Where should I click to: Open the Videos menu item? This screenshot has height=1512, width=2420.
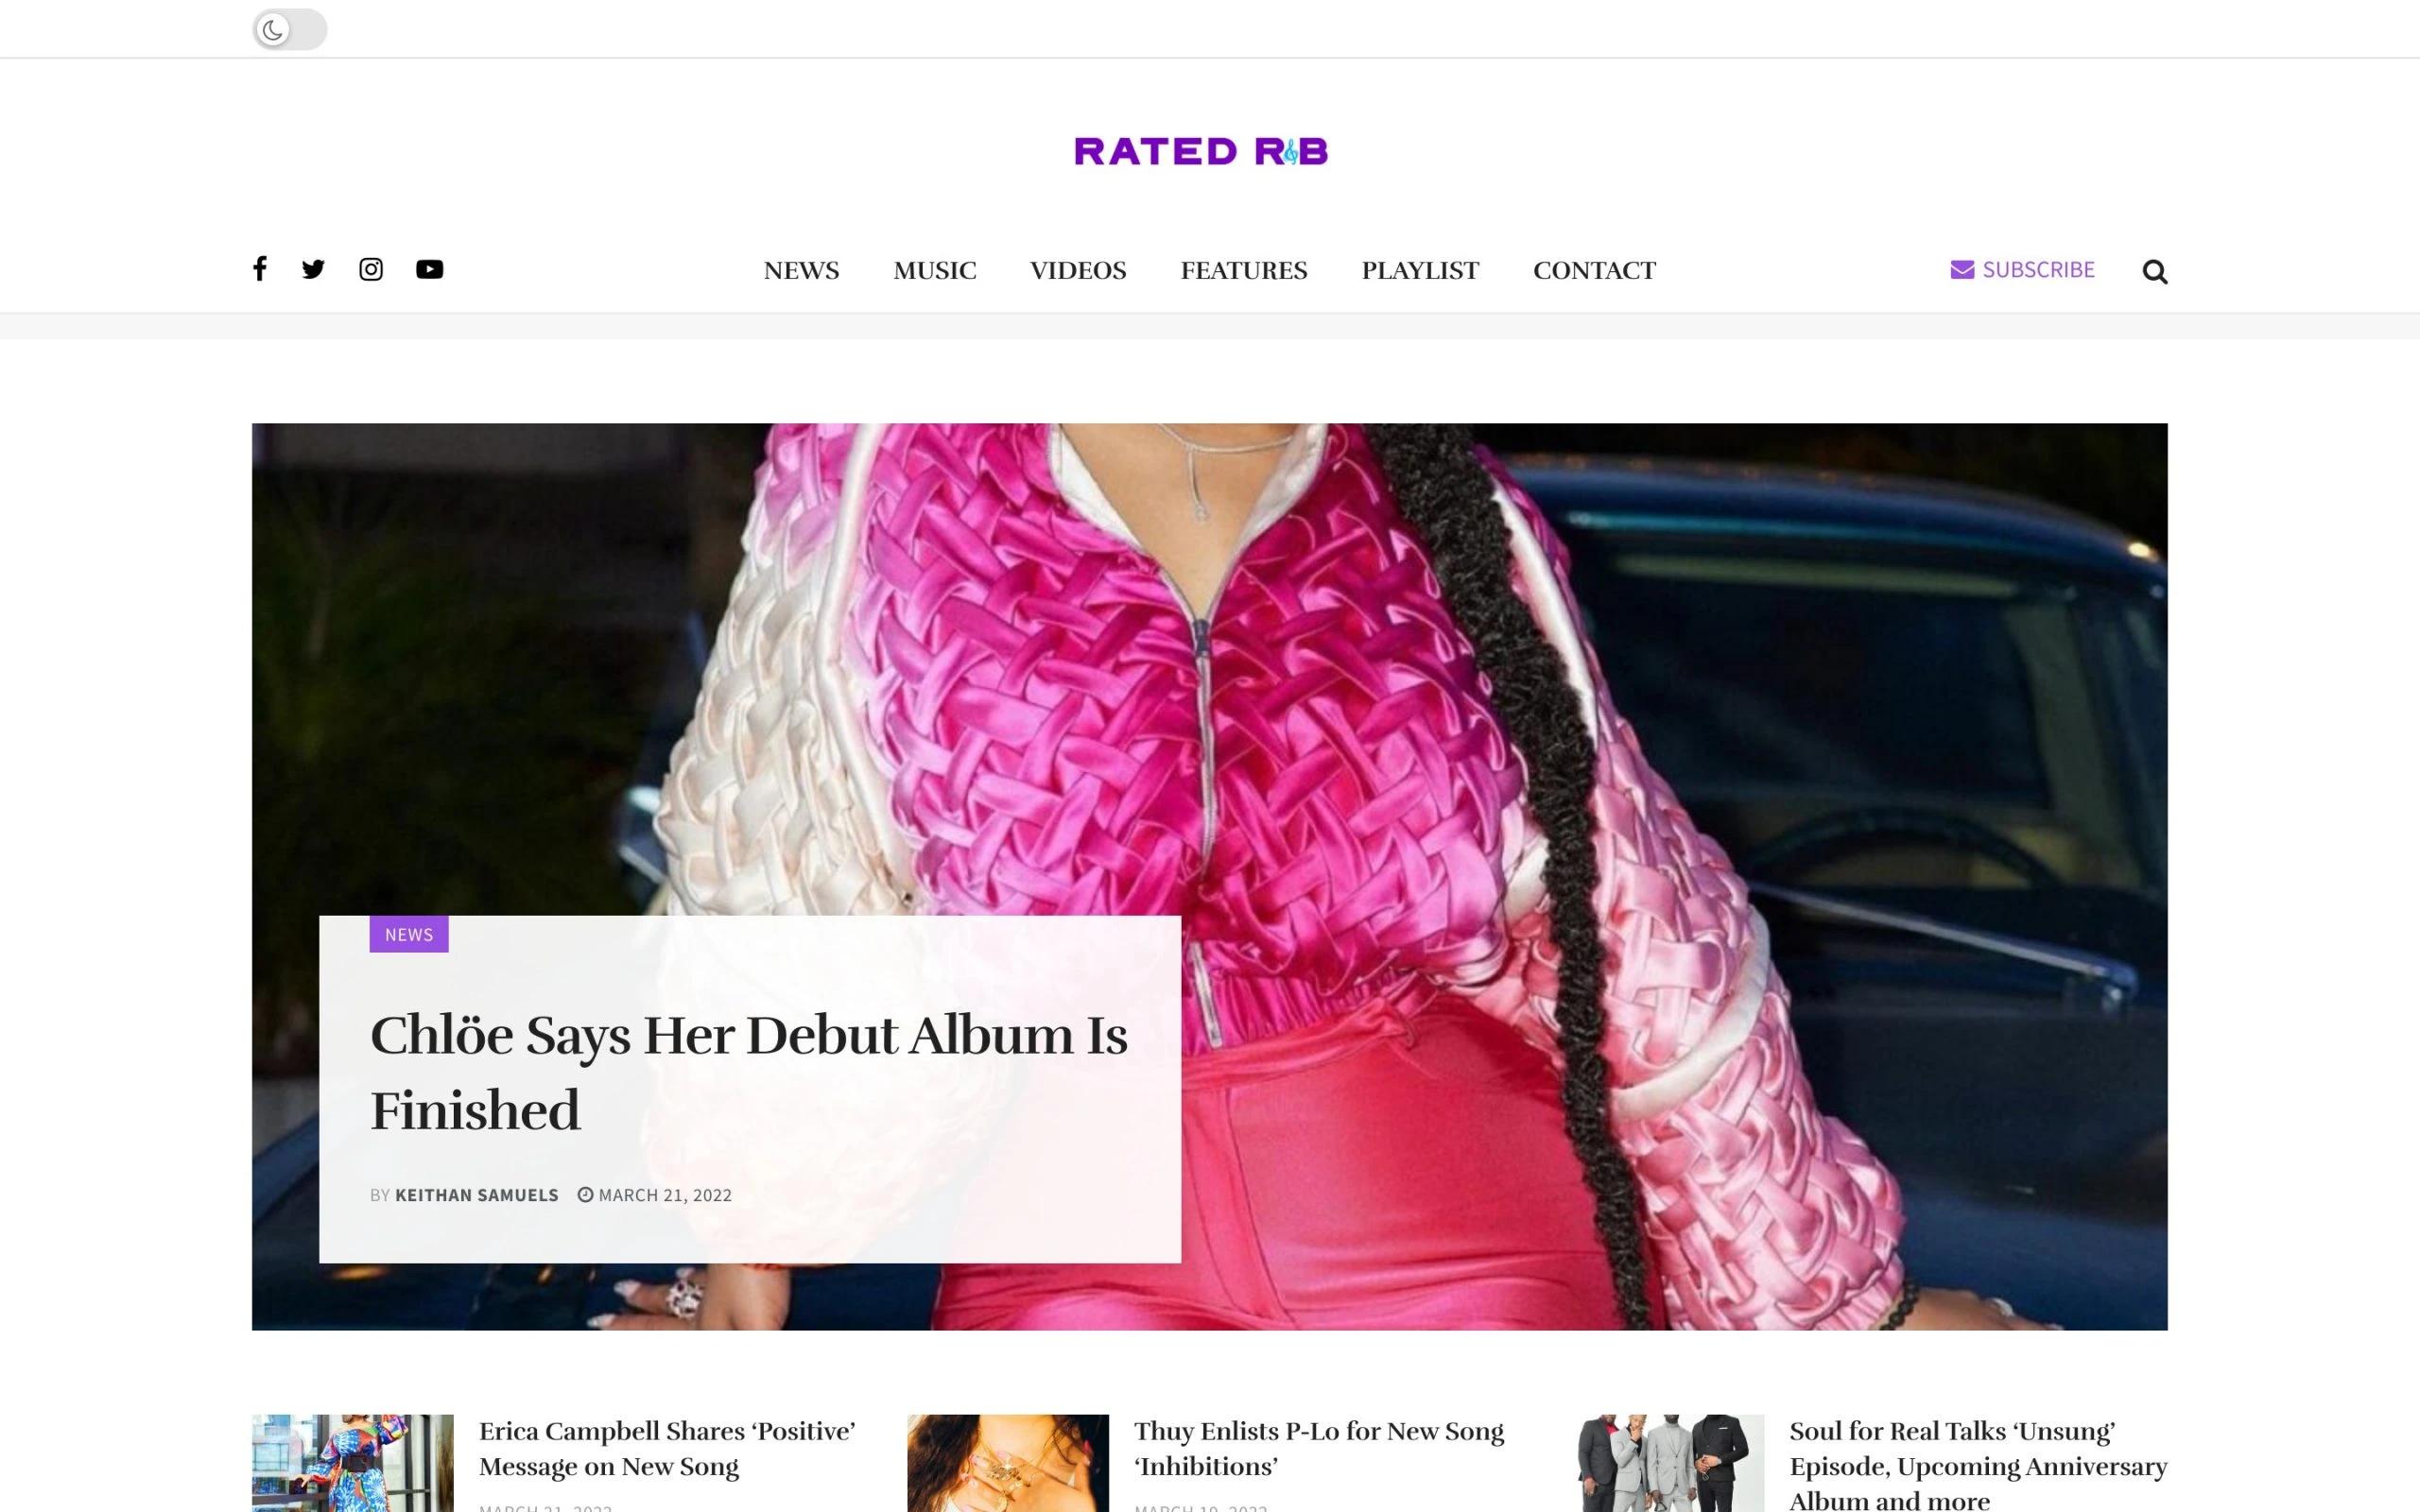pos(1078,270)
